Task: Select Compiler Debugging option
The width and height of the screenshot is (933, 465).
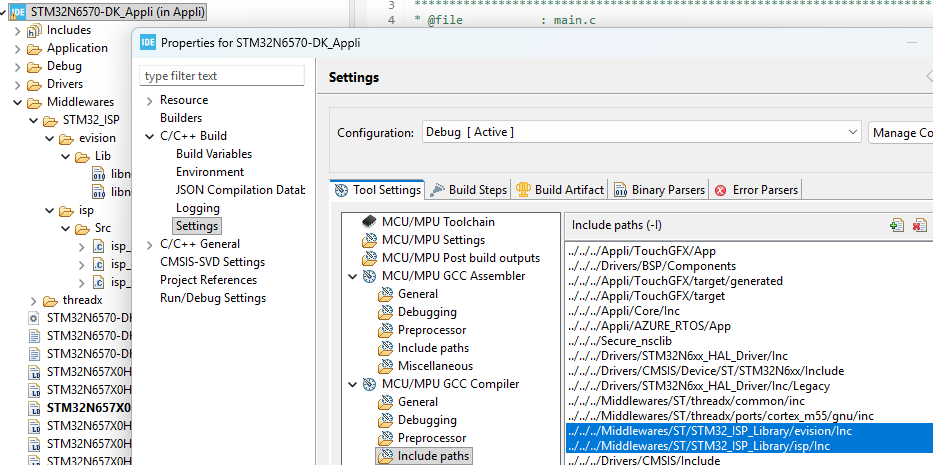Action: tap(427, 420)
